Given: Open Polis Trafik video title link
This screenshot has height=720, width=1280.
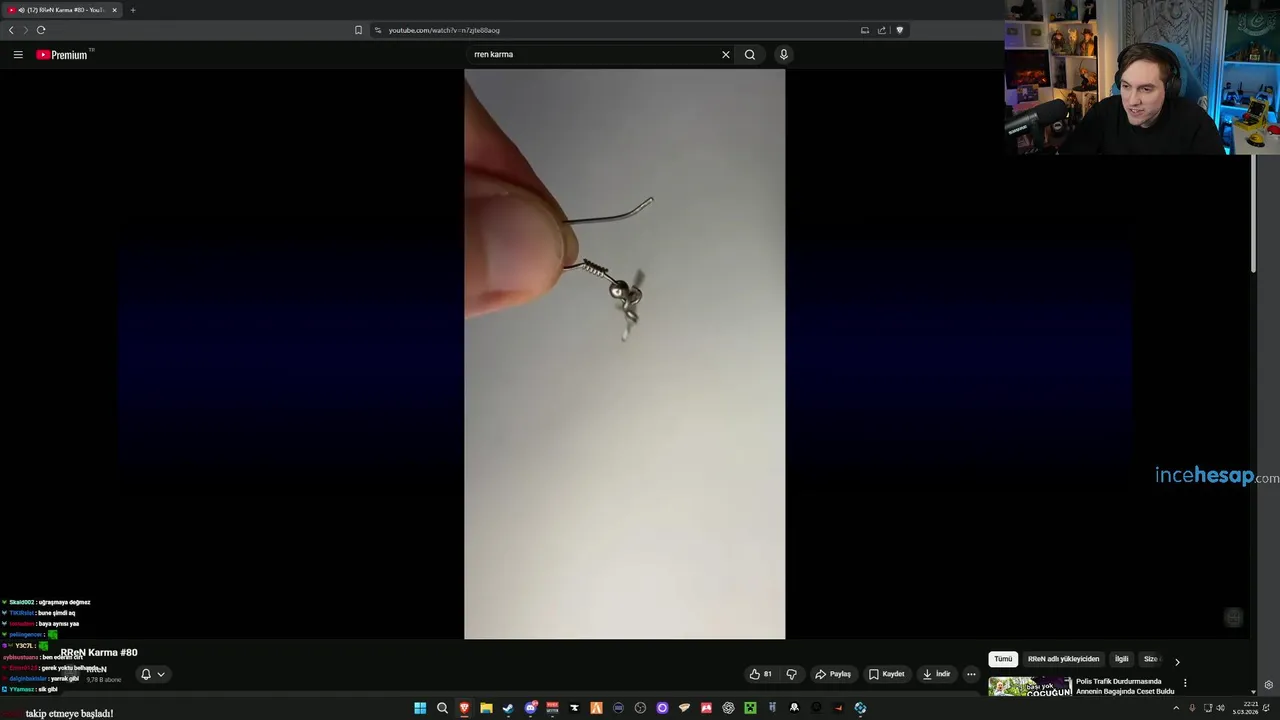Looking at the screenshot, I should (1125, 686).
